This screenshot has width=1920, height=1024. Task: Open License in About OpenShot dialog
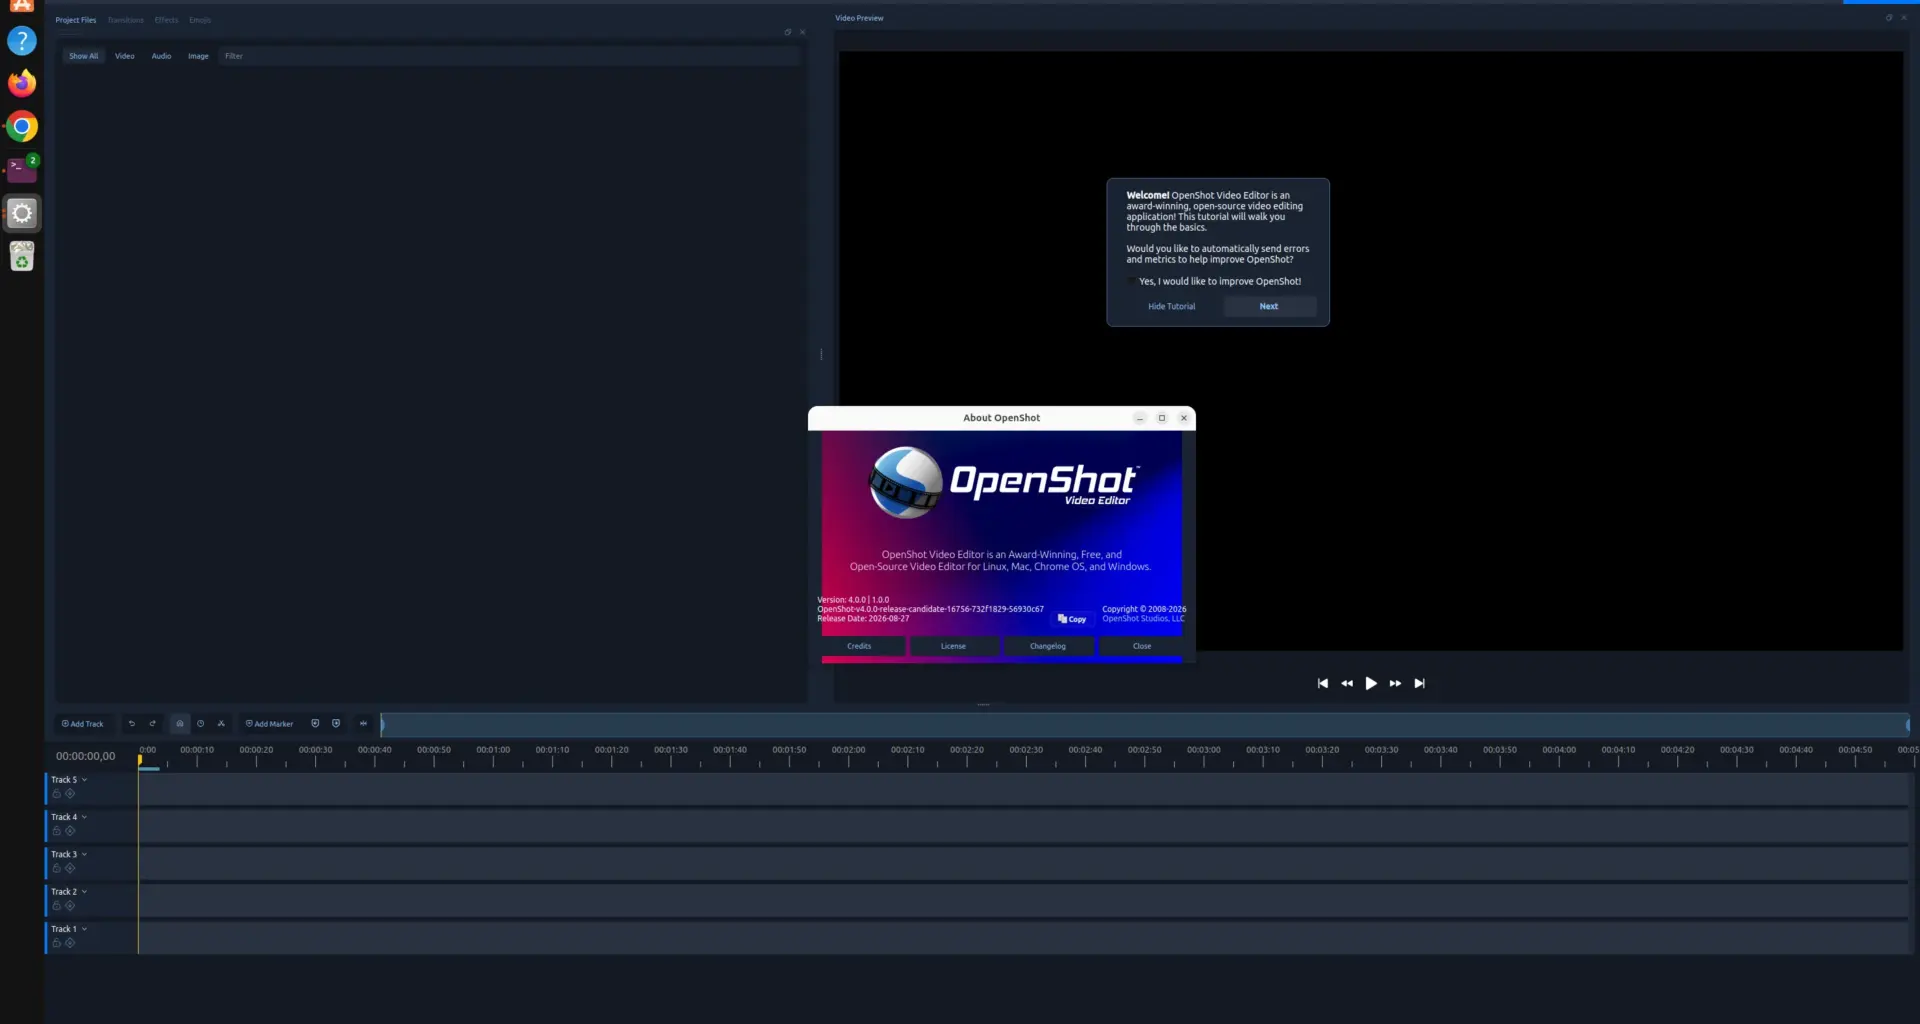[953, 646]
